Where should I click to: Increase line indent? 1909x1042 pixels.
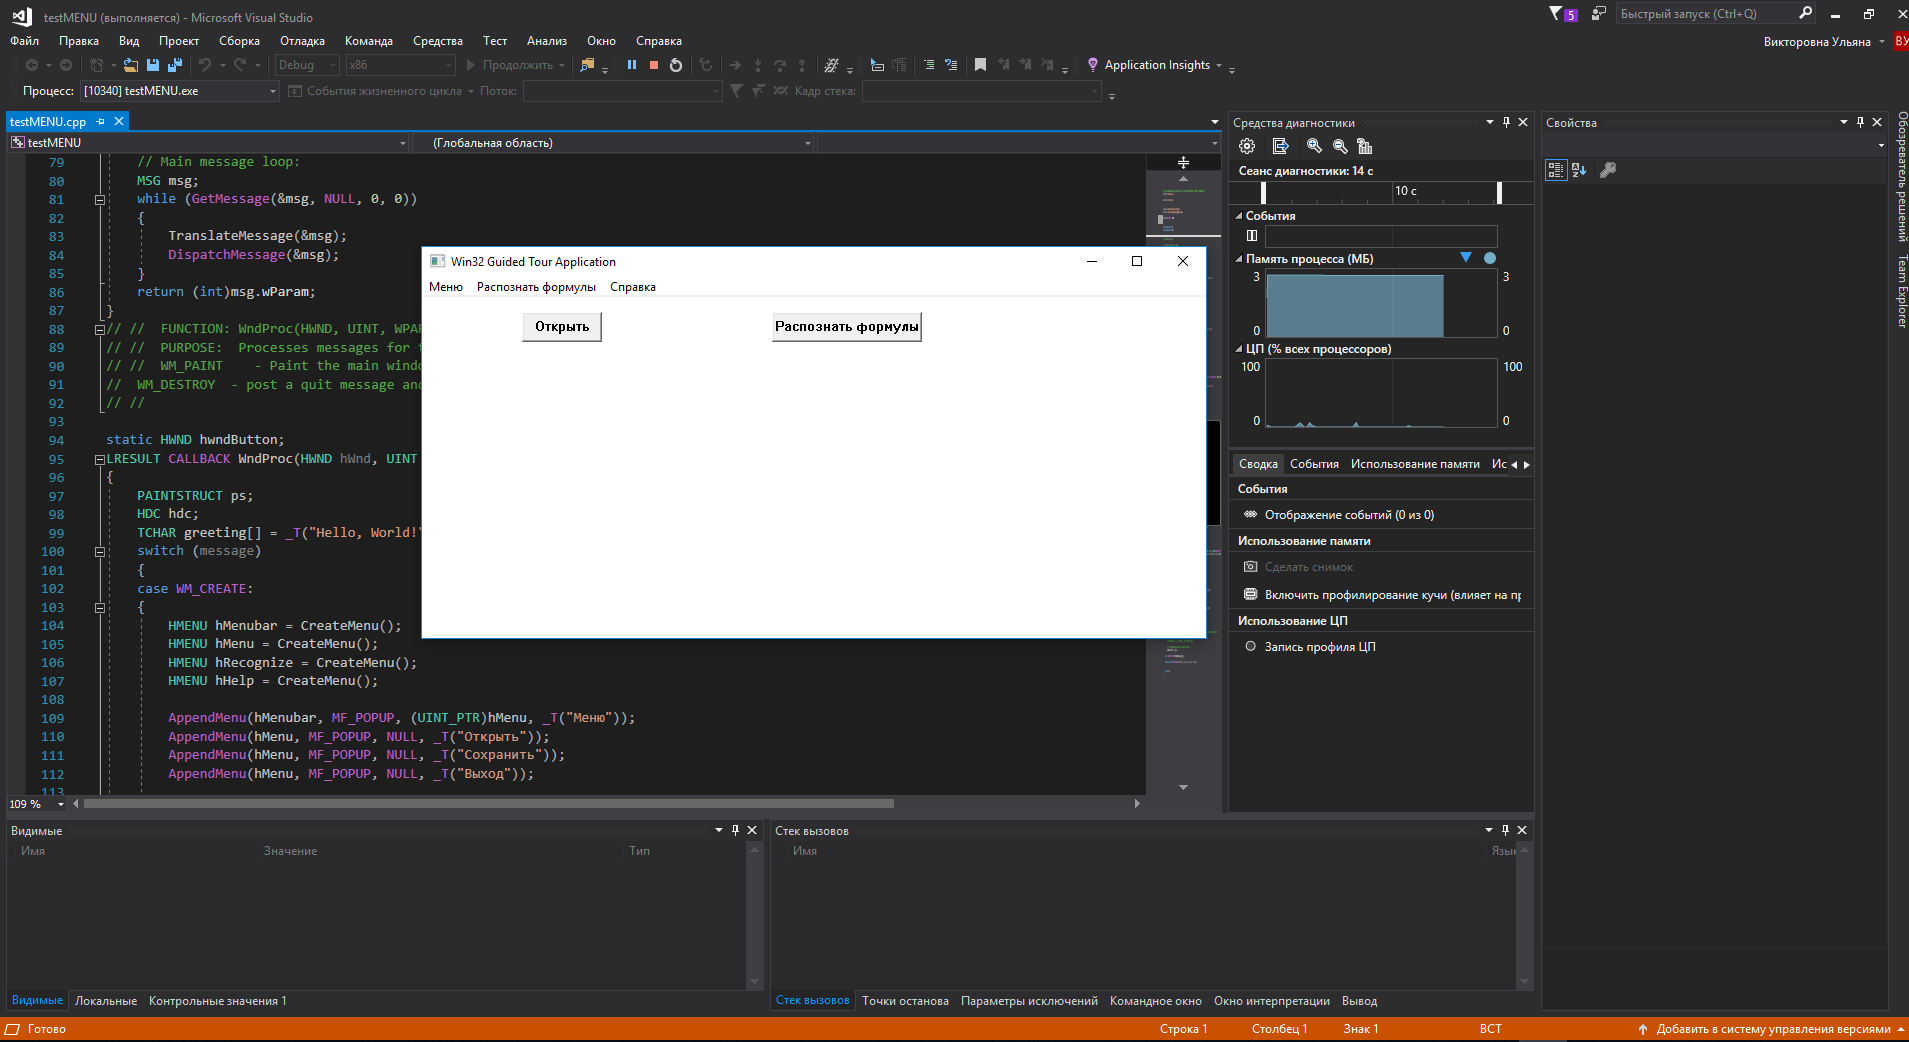pyautogui.click(x=929, y=65)
